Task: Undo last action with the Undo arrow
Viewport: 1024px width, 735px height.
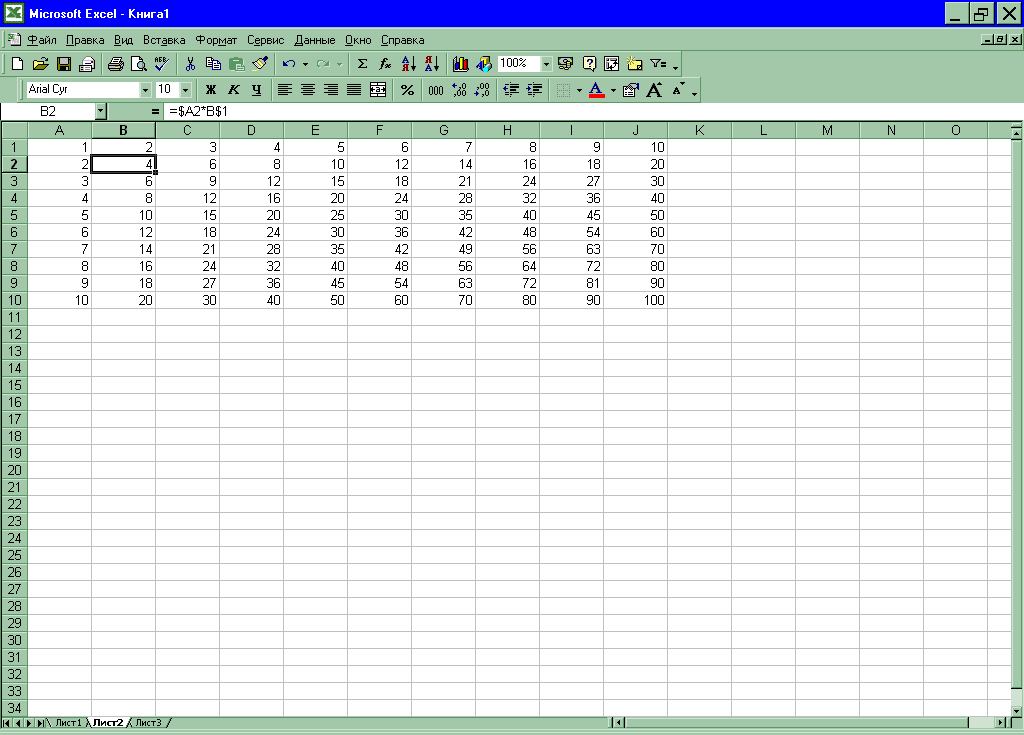Action: [x=289, y=63]
